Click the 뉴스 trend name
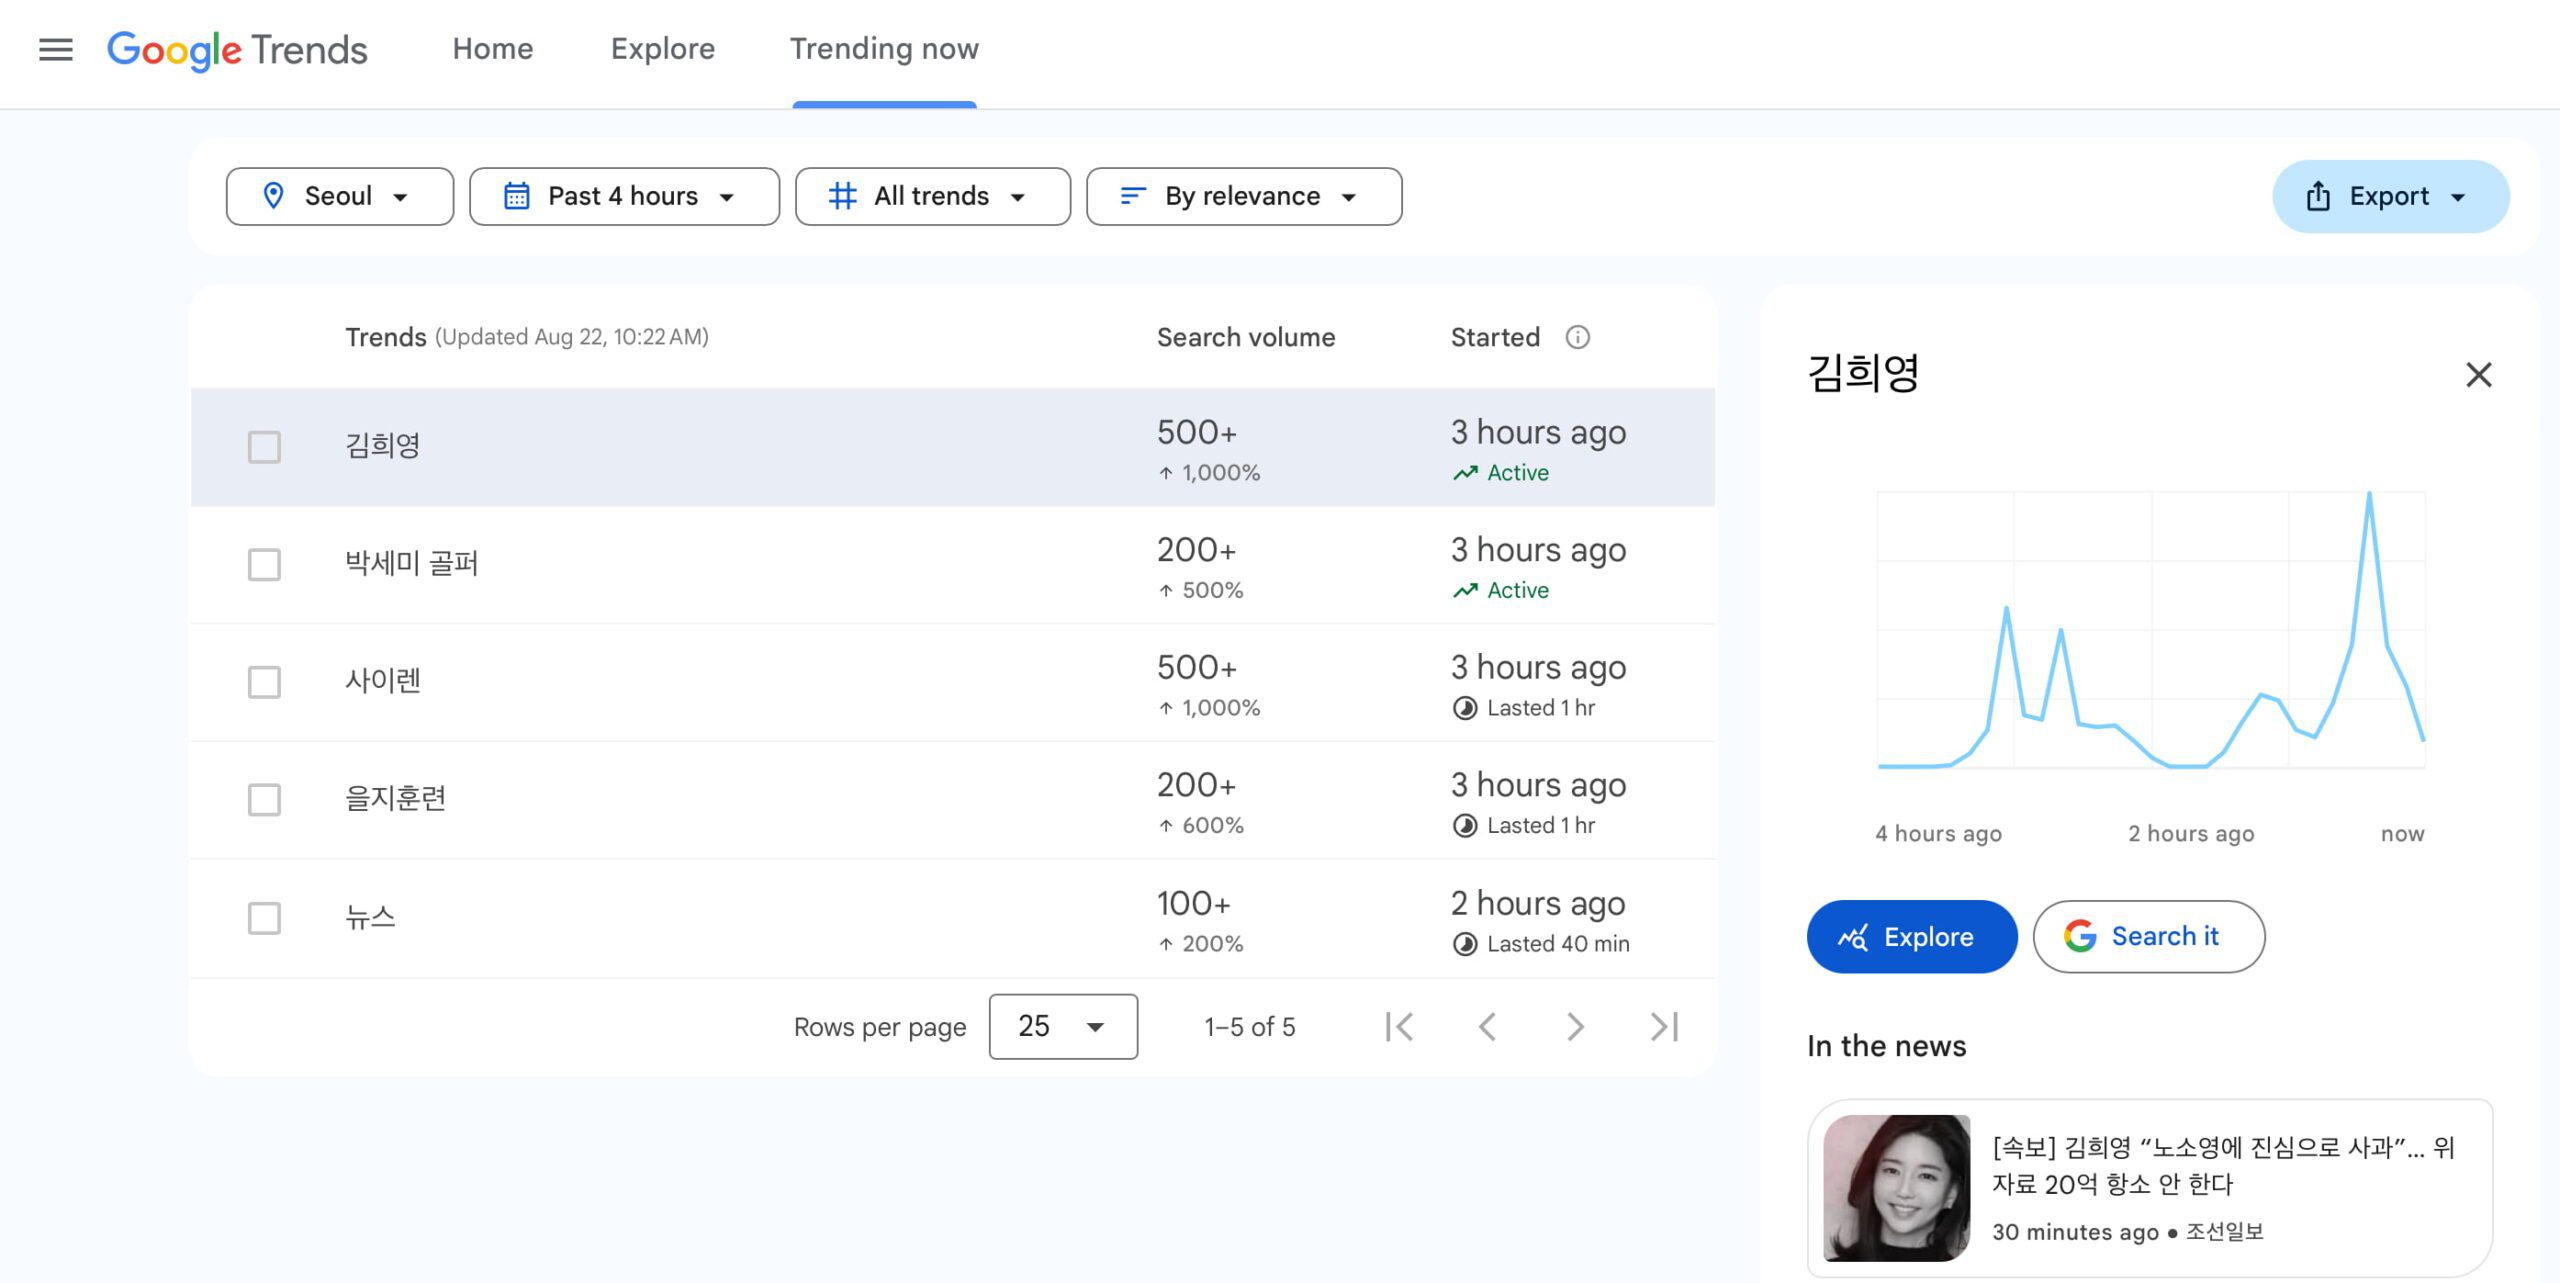Screen dimensions: 2560x1283 point(370,918)
